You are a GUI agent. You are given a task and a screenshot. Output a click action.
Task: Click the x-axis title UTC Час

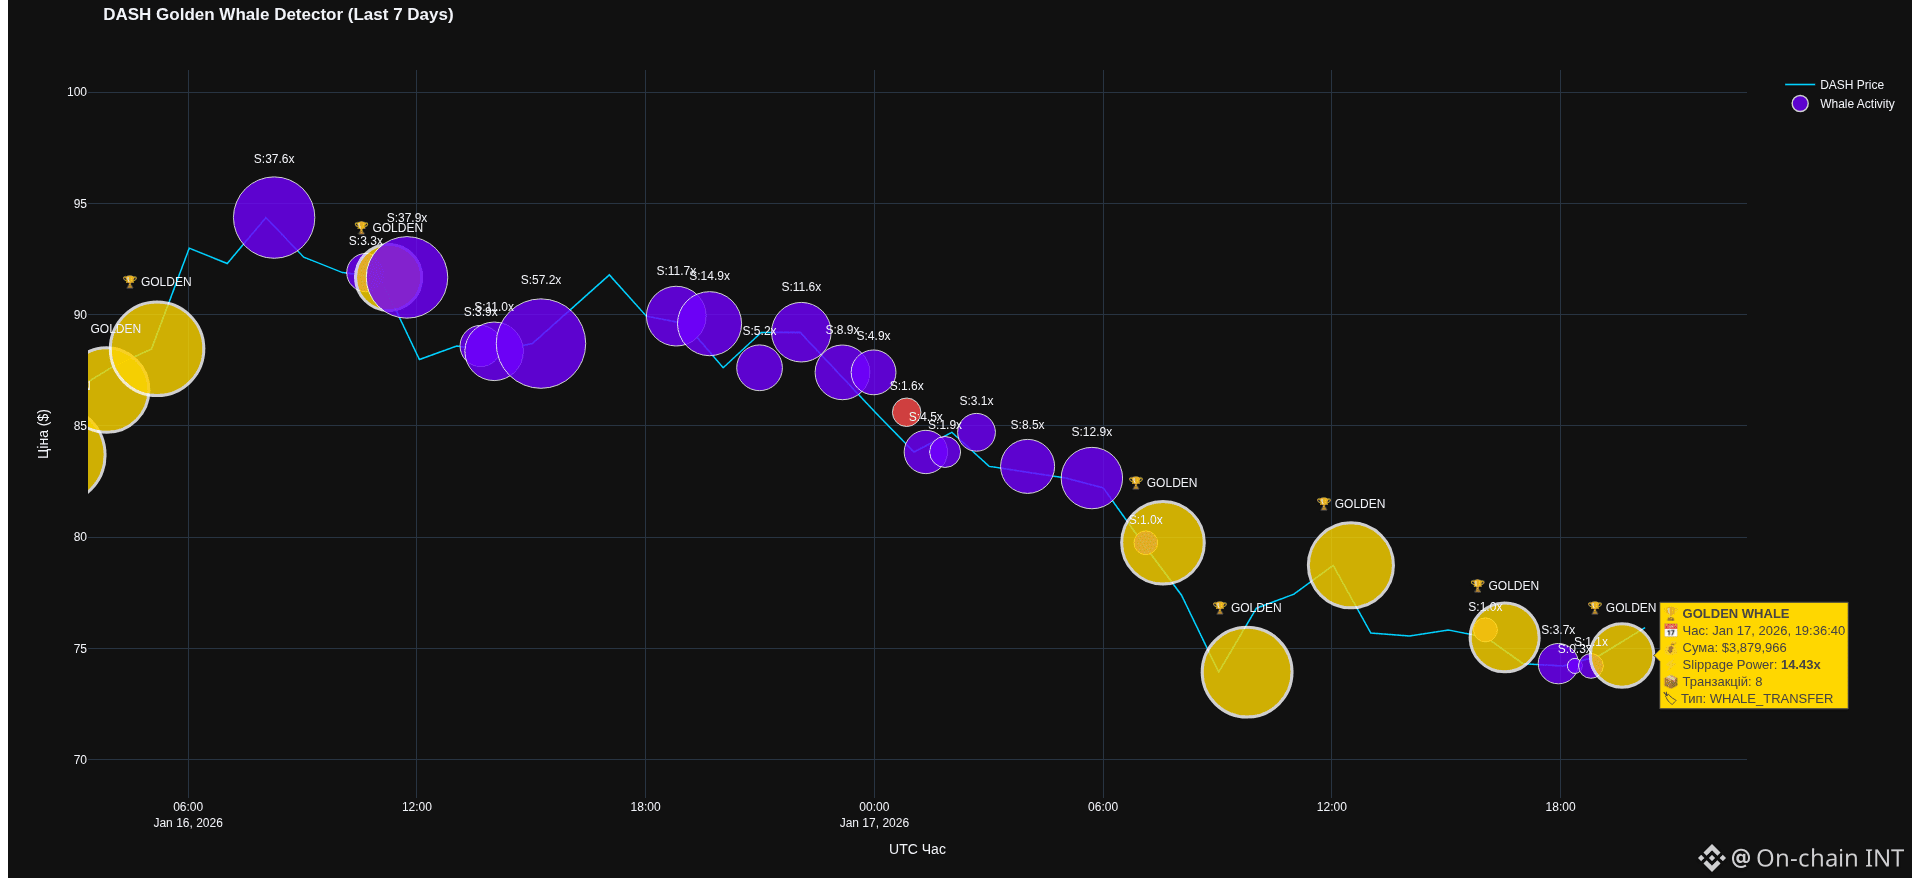tap(917, 849)
